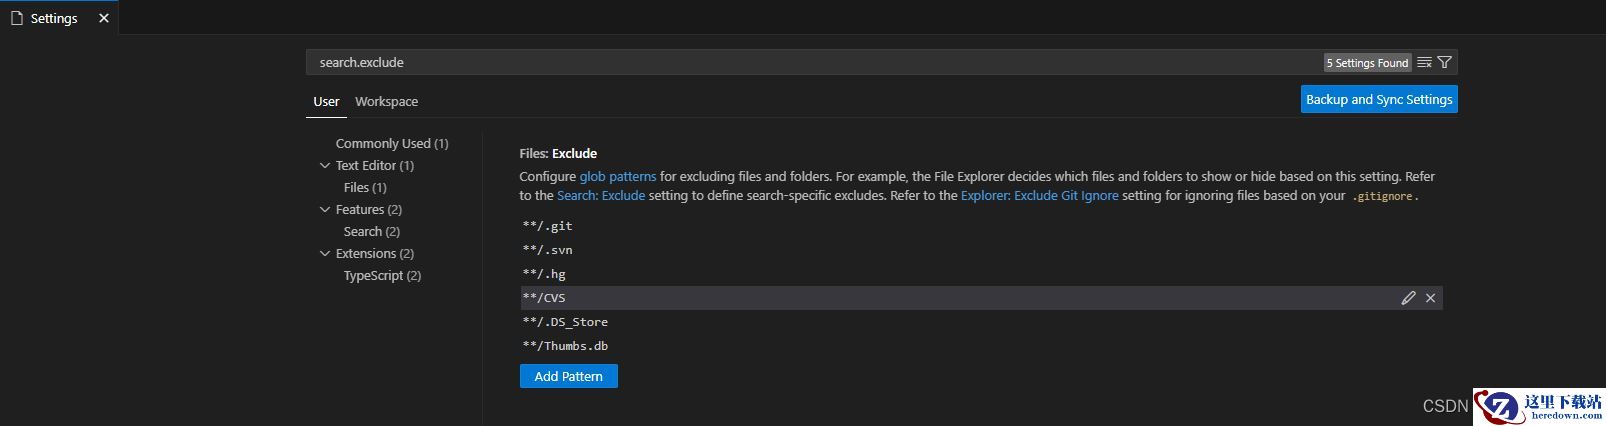The height and width of the screenshot is (426, 1606).
Task: Collapse the Features tree section
Action: [324, 209]
